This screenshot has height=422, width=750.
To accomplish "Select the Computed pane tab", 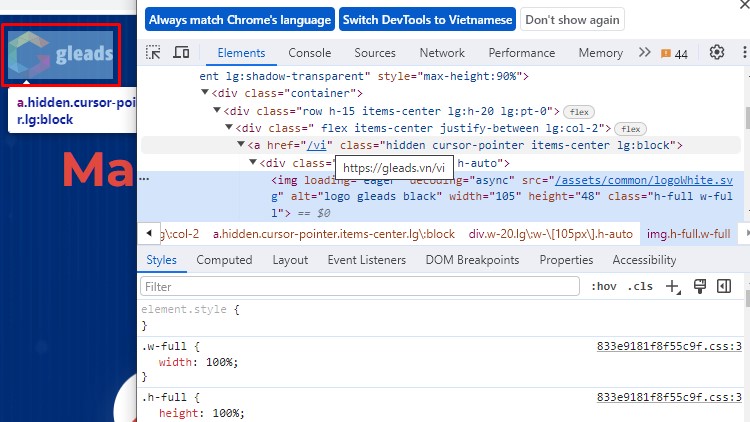I will [224, 260].
